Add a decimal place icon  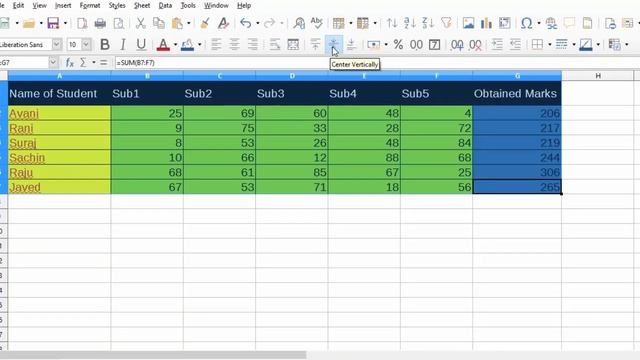pos(457,44)
